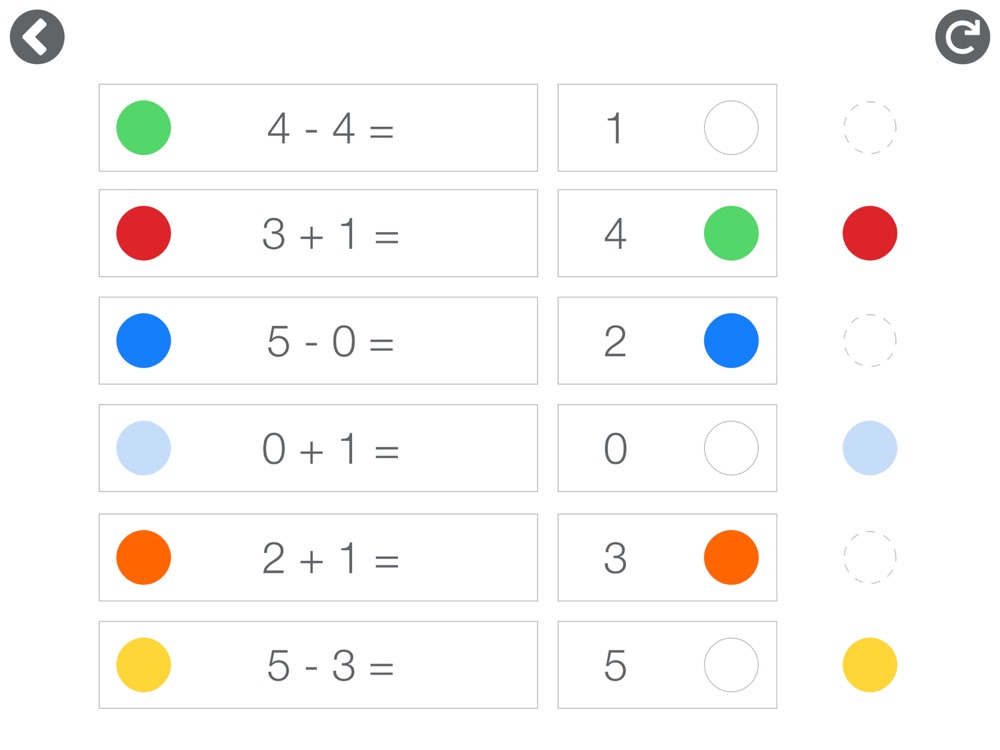Remove orange dot from answer 3

tap(731, 557)
